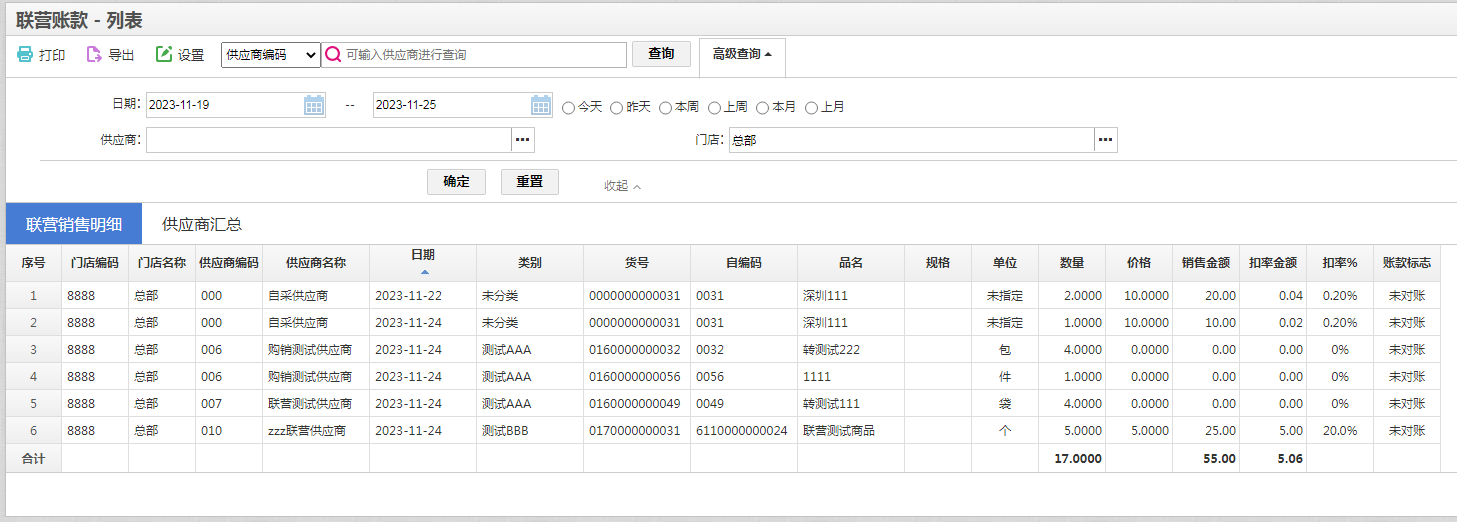Click zzz联营供应商 supplier name cell
The image size is (1457, 522).
pyautogui.click(x=316, y=431)
